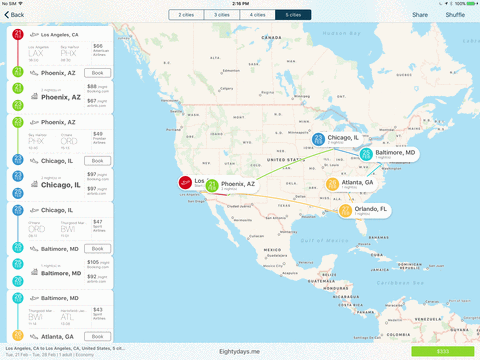This screenshot has width=480, height=360.
Task: Click the Los Angeles, CA departure heading
Action: [60, 35]
